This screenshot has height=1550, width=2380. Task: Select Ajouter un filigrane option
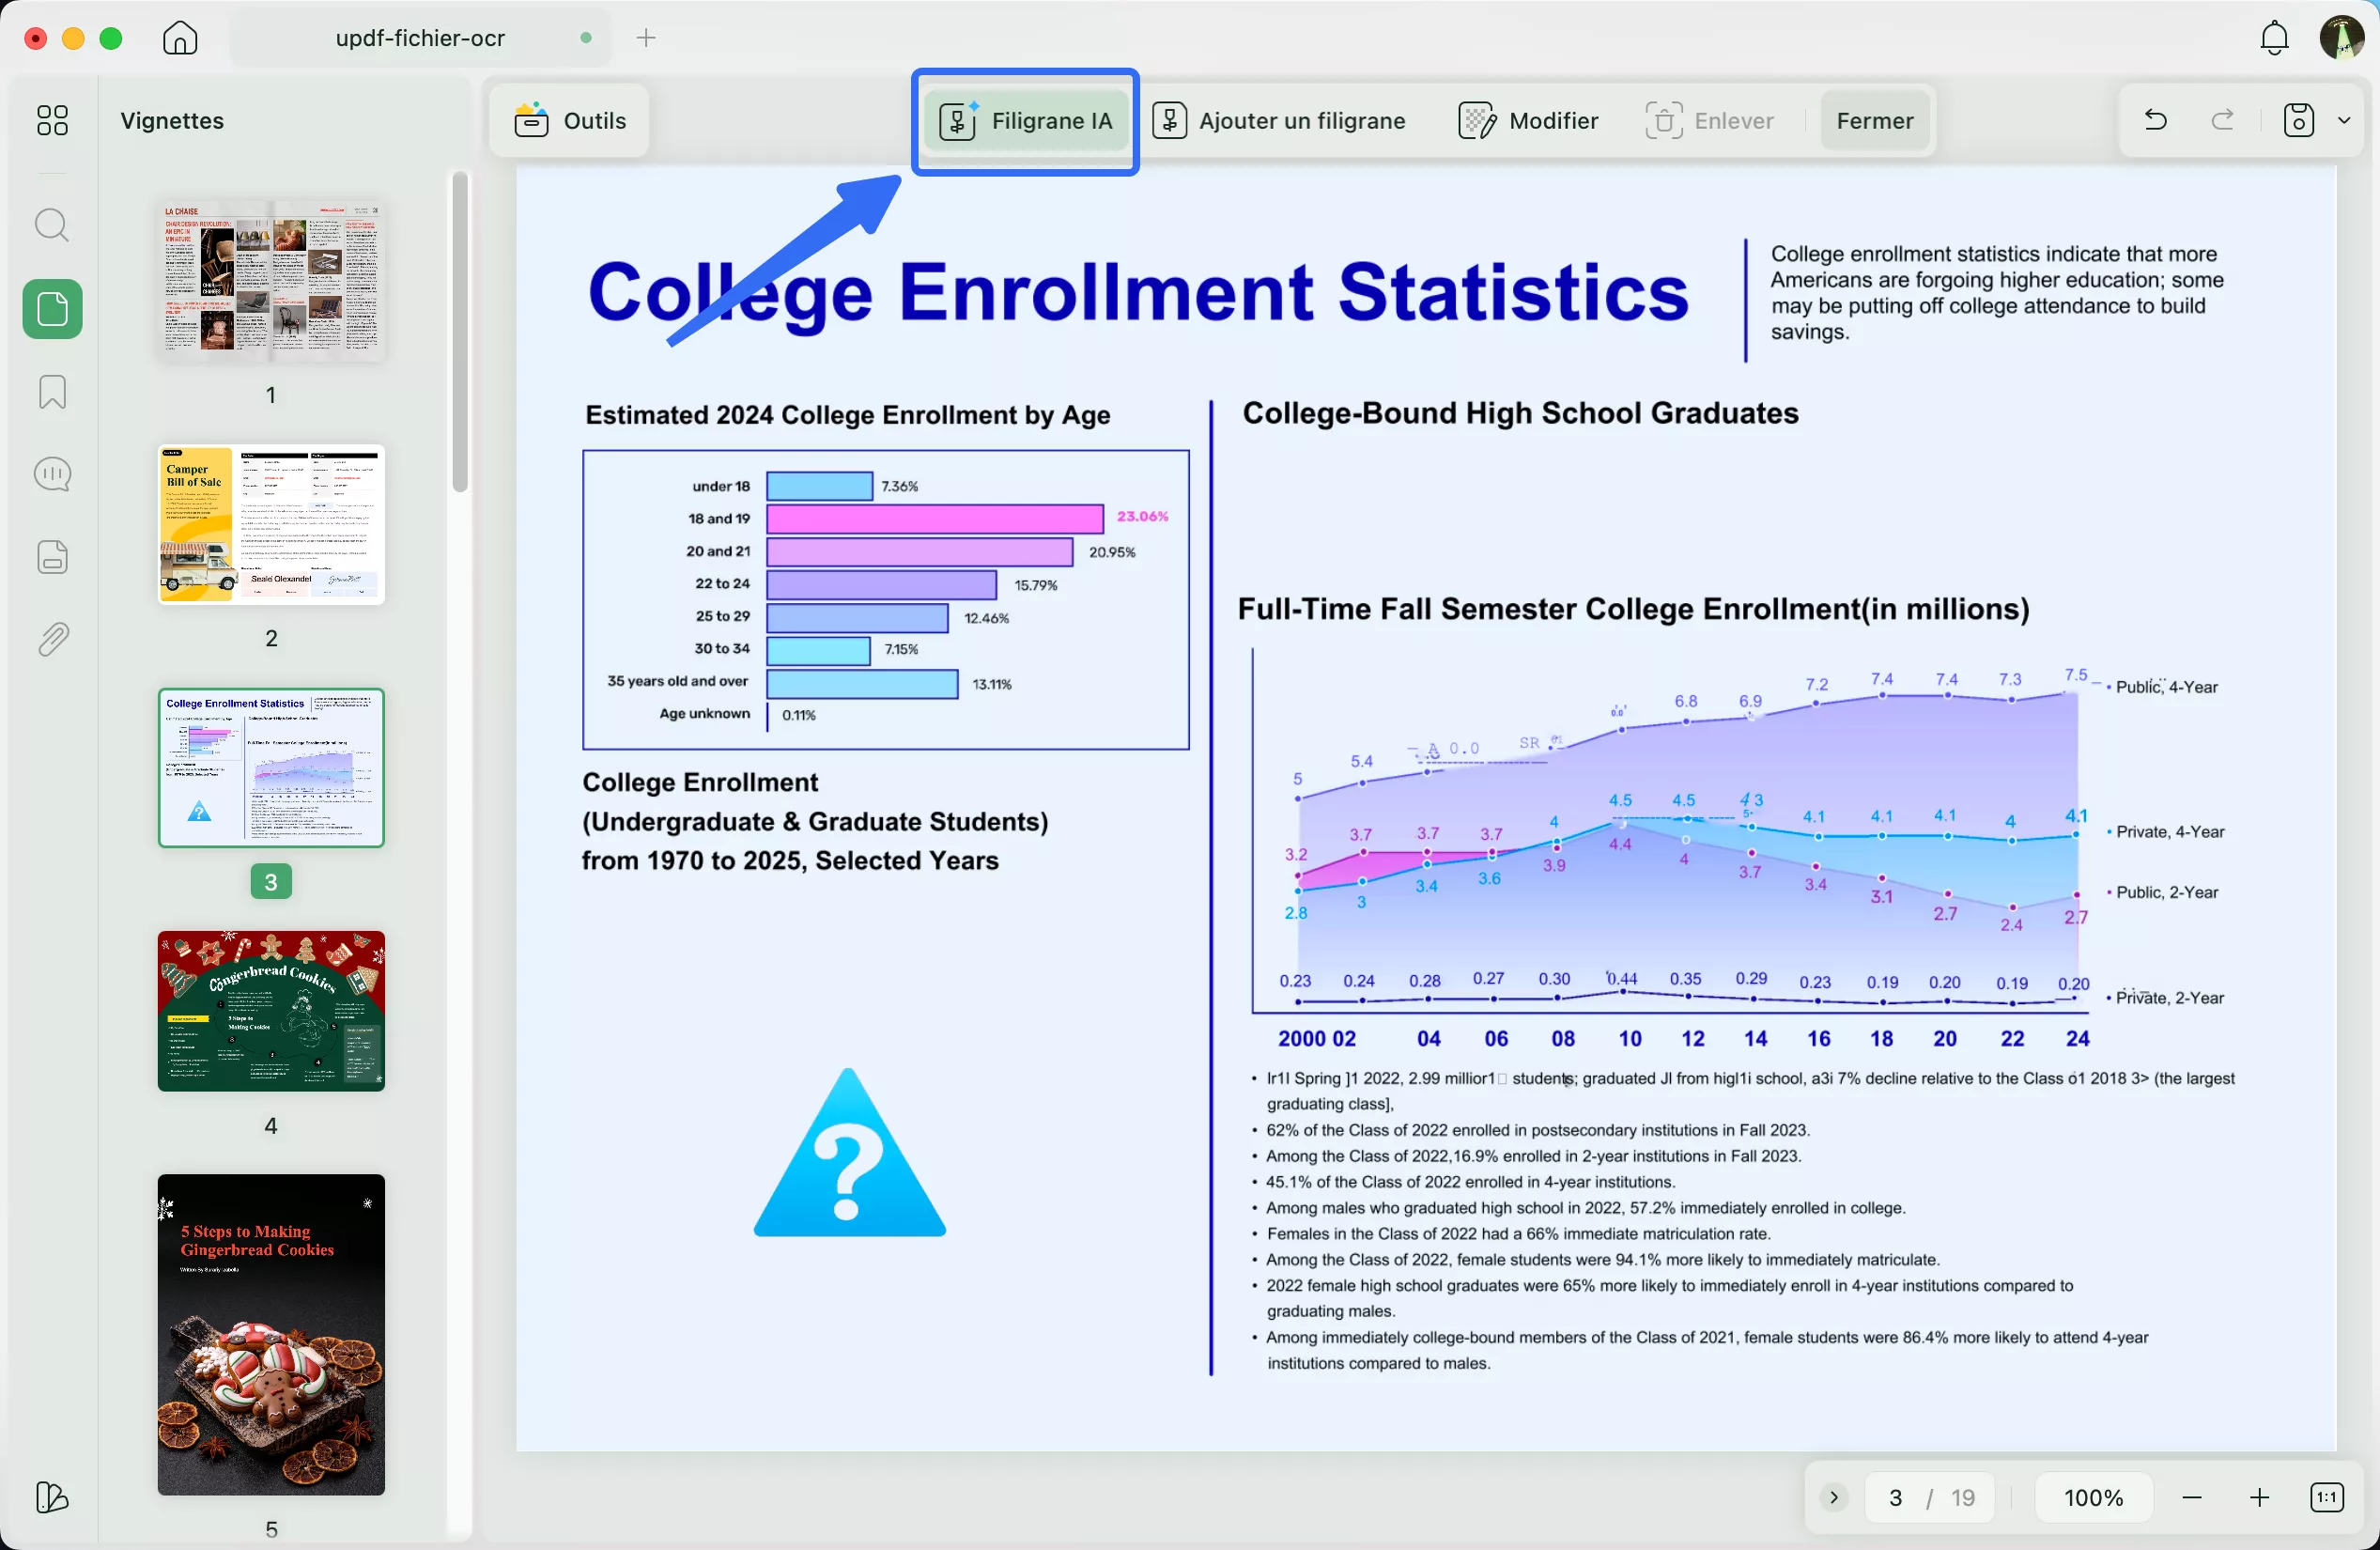[1279, 121]
